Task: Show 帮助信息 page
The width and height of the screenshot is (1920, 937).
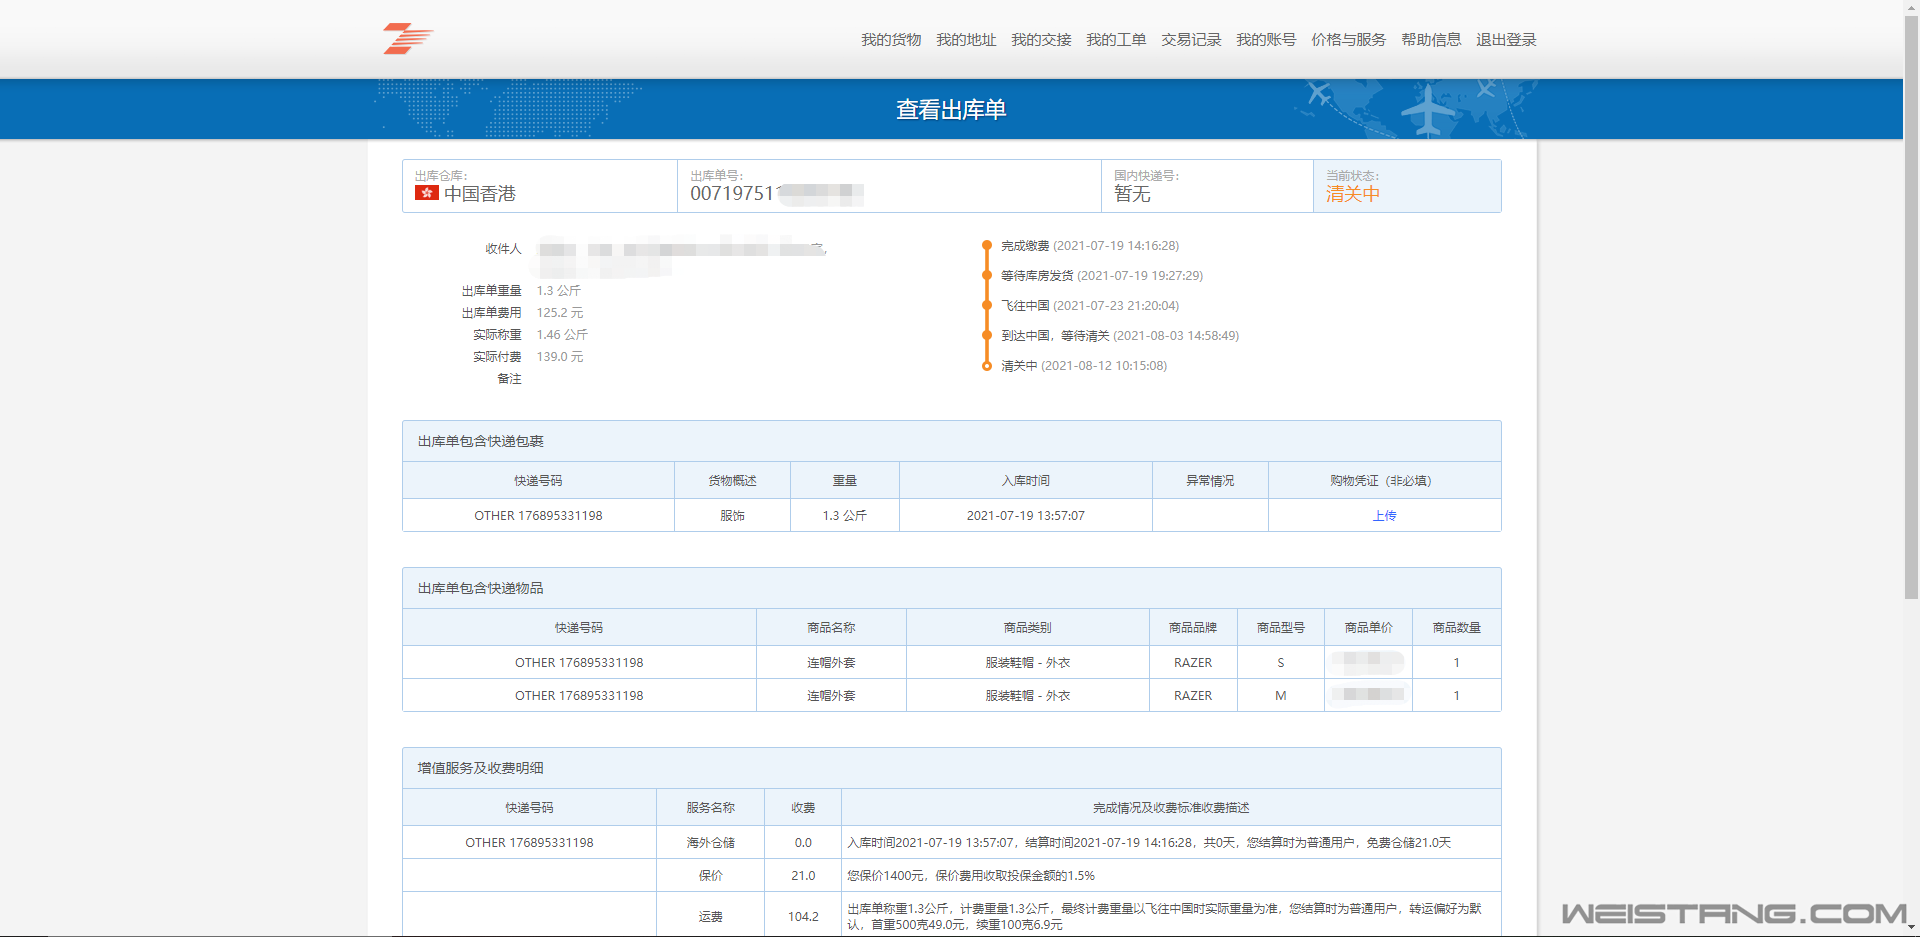Action: coord(1430,40)
